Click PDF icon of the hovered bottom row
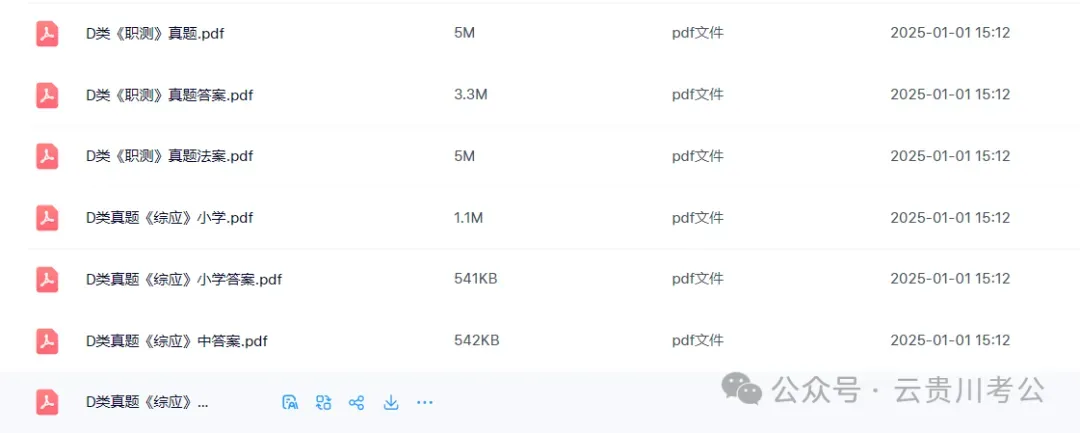Screen dimensions: 1080x433 coord(47,402)
